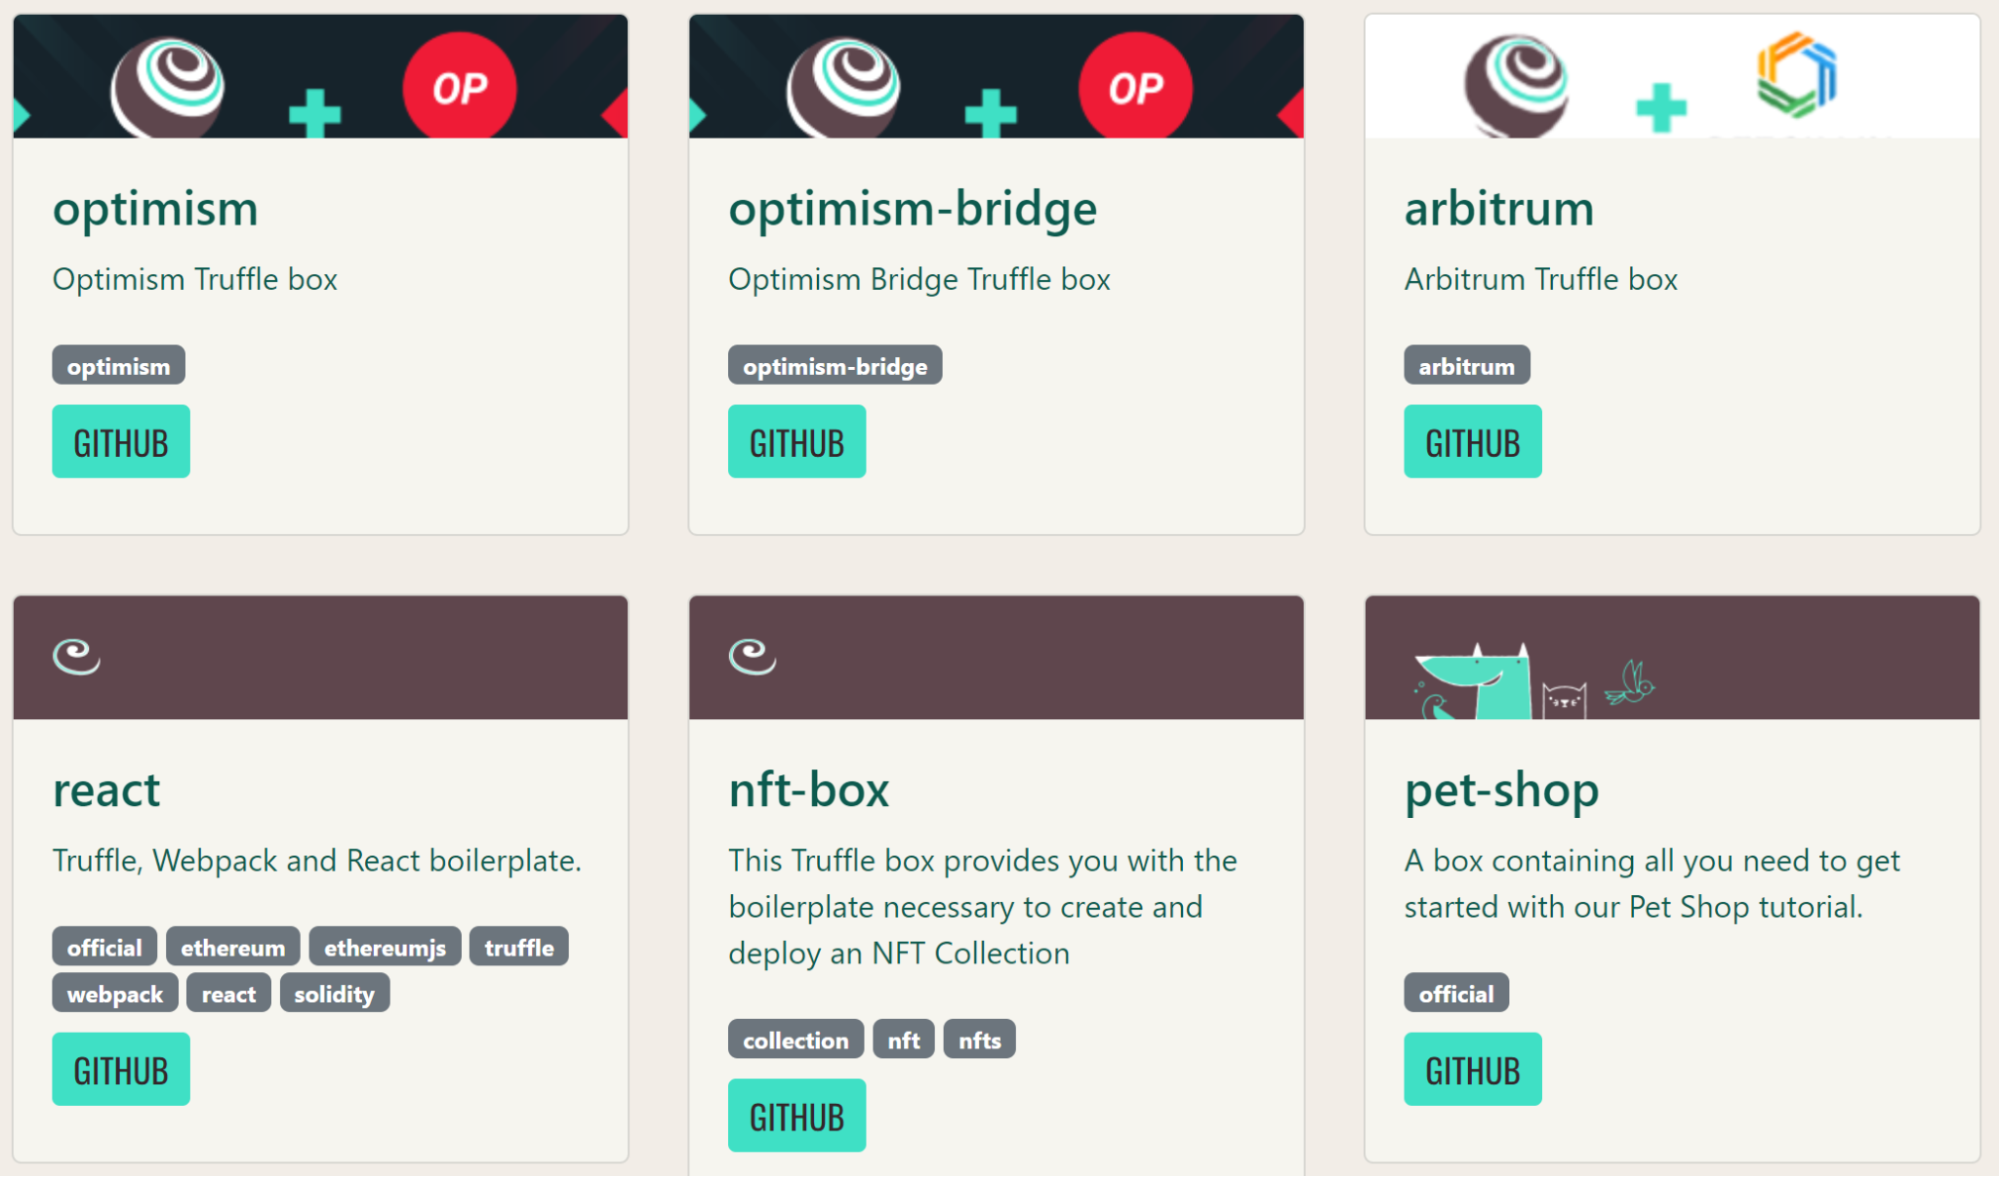Click the official tag on the pet-shop card
1999x1177 pixels.
pos(1455,992)
